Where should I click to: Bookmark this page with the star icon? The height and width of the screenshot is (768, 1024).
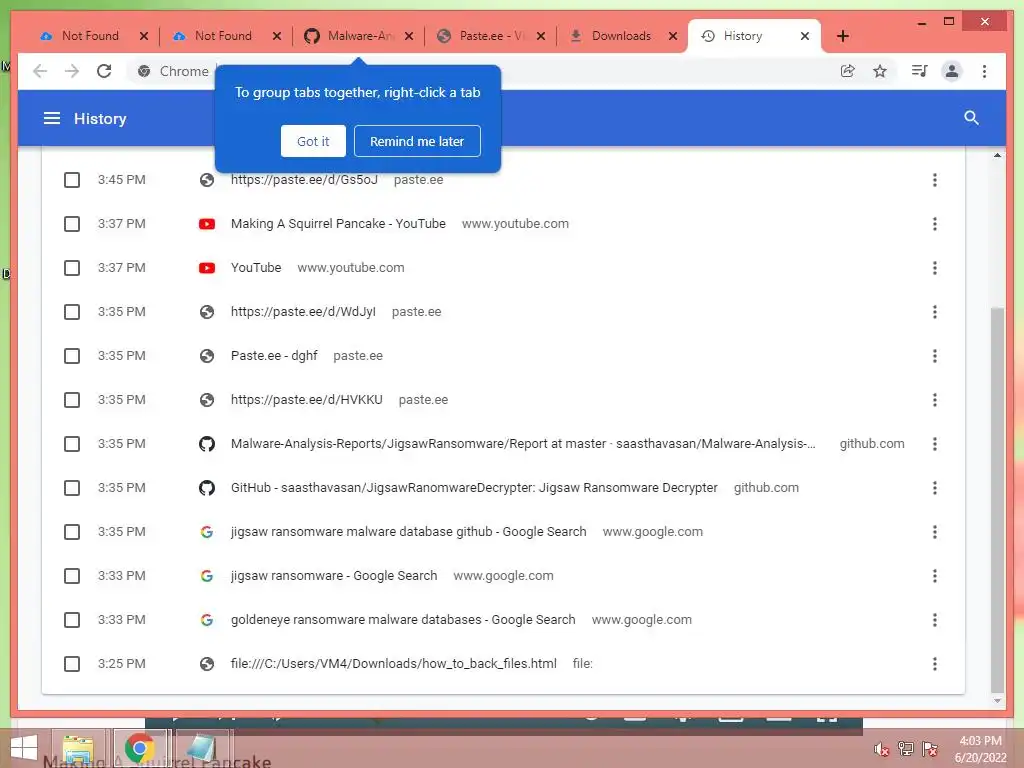[x=880, y=71]
